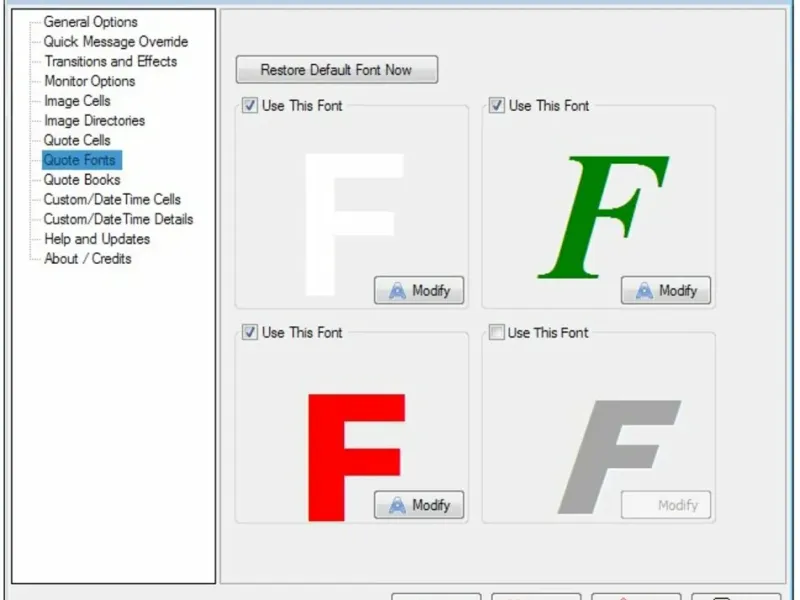Viewport: 800px width, 600px height.
Task: Enable Use This Font for gray font
Action: pyautogui.click(x=496, y=332)
